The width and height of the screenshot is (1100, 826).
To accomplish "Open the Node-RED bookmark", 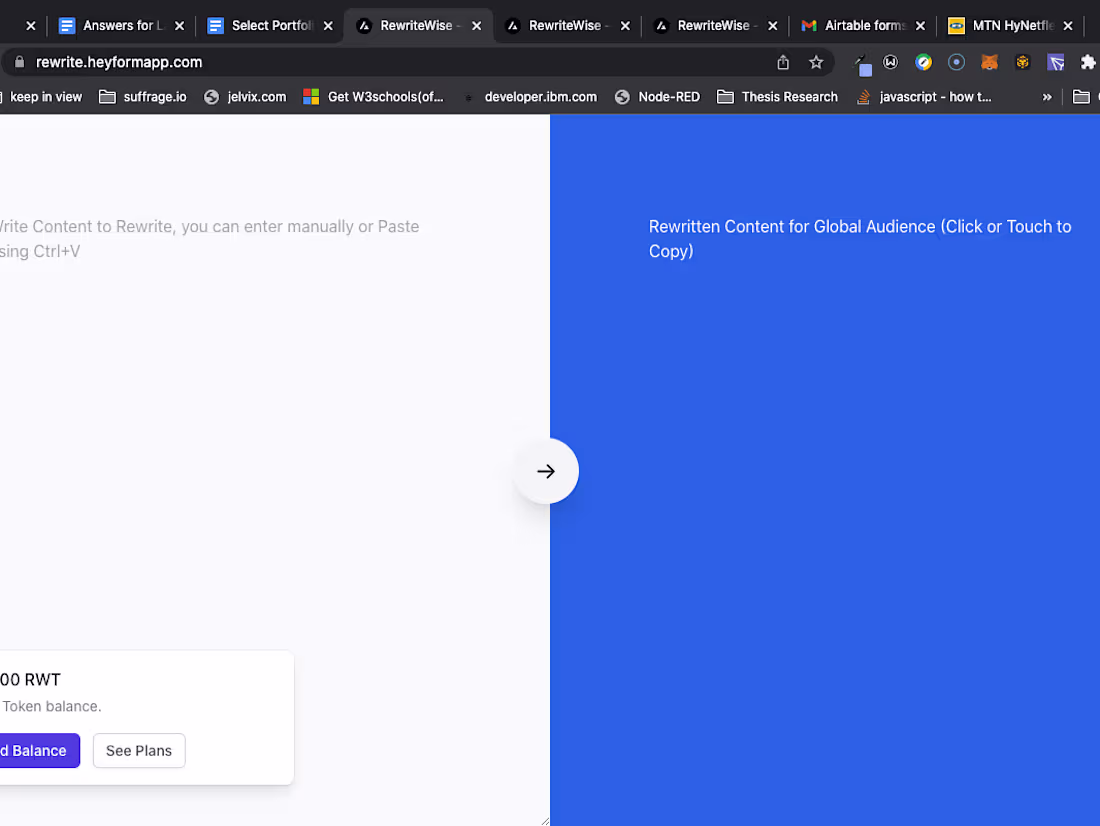I will tap(658, 97).
